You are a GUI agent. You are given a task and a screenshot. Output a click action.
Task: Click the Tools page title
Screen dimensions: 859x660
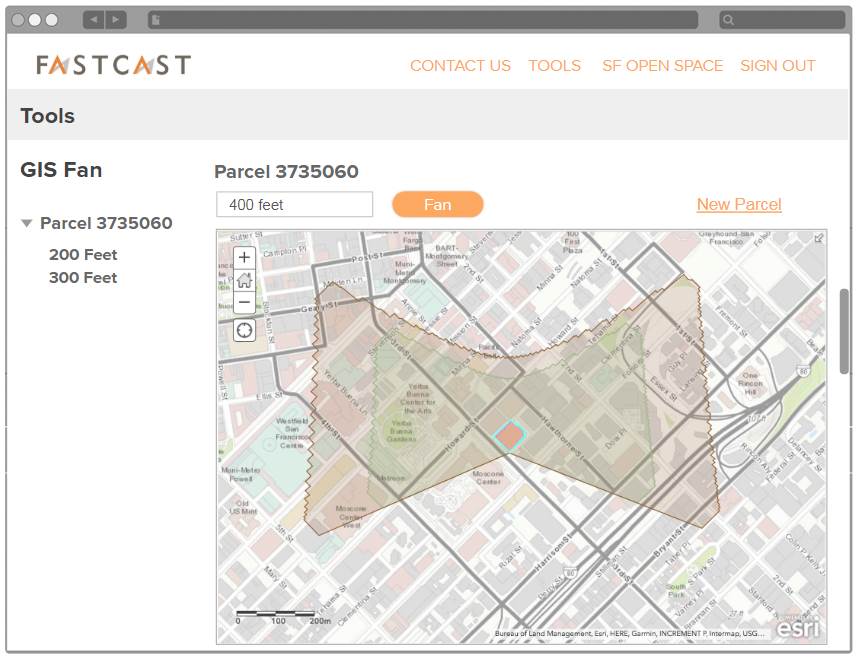(x=48, y=116)
